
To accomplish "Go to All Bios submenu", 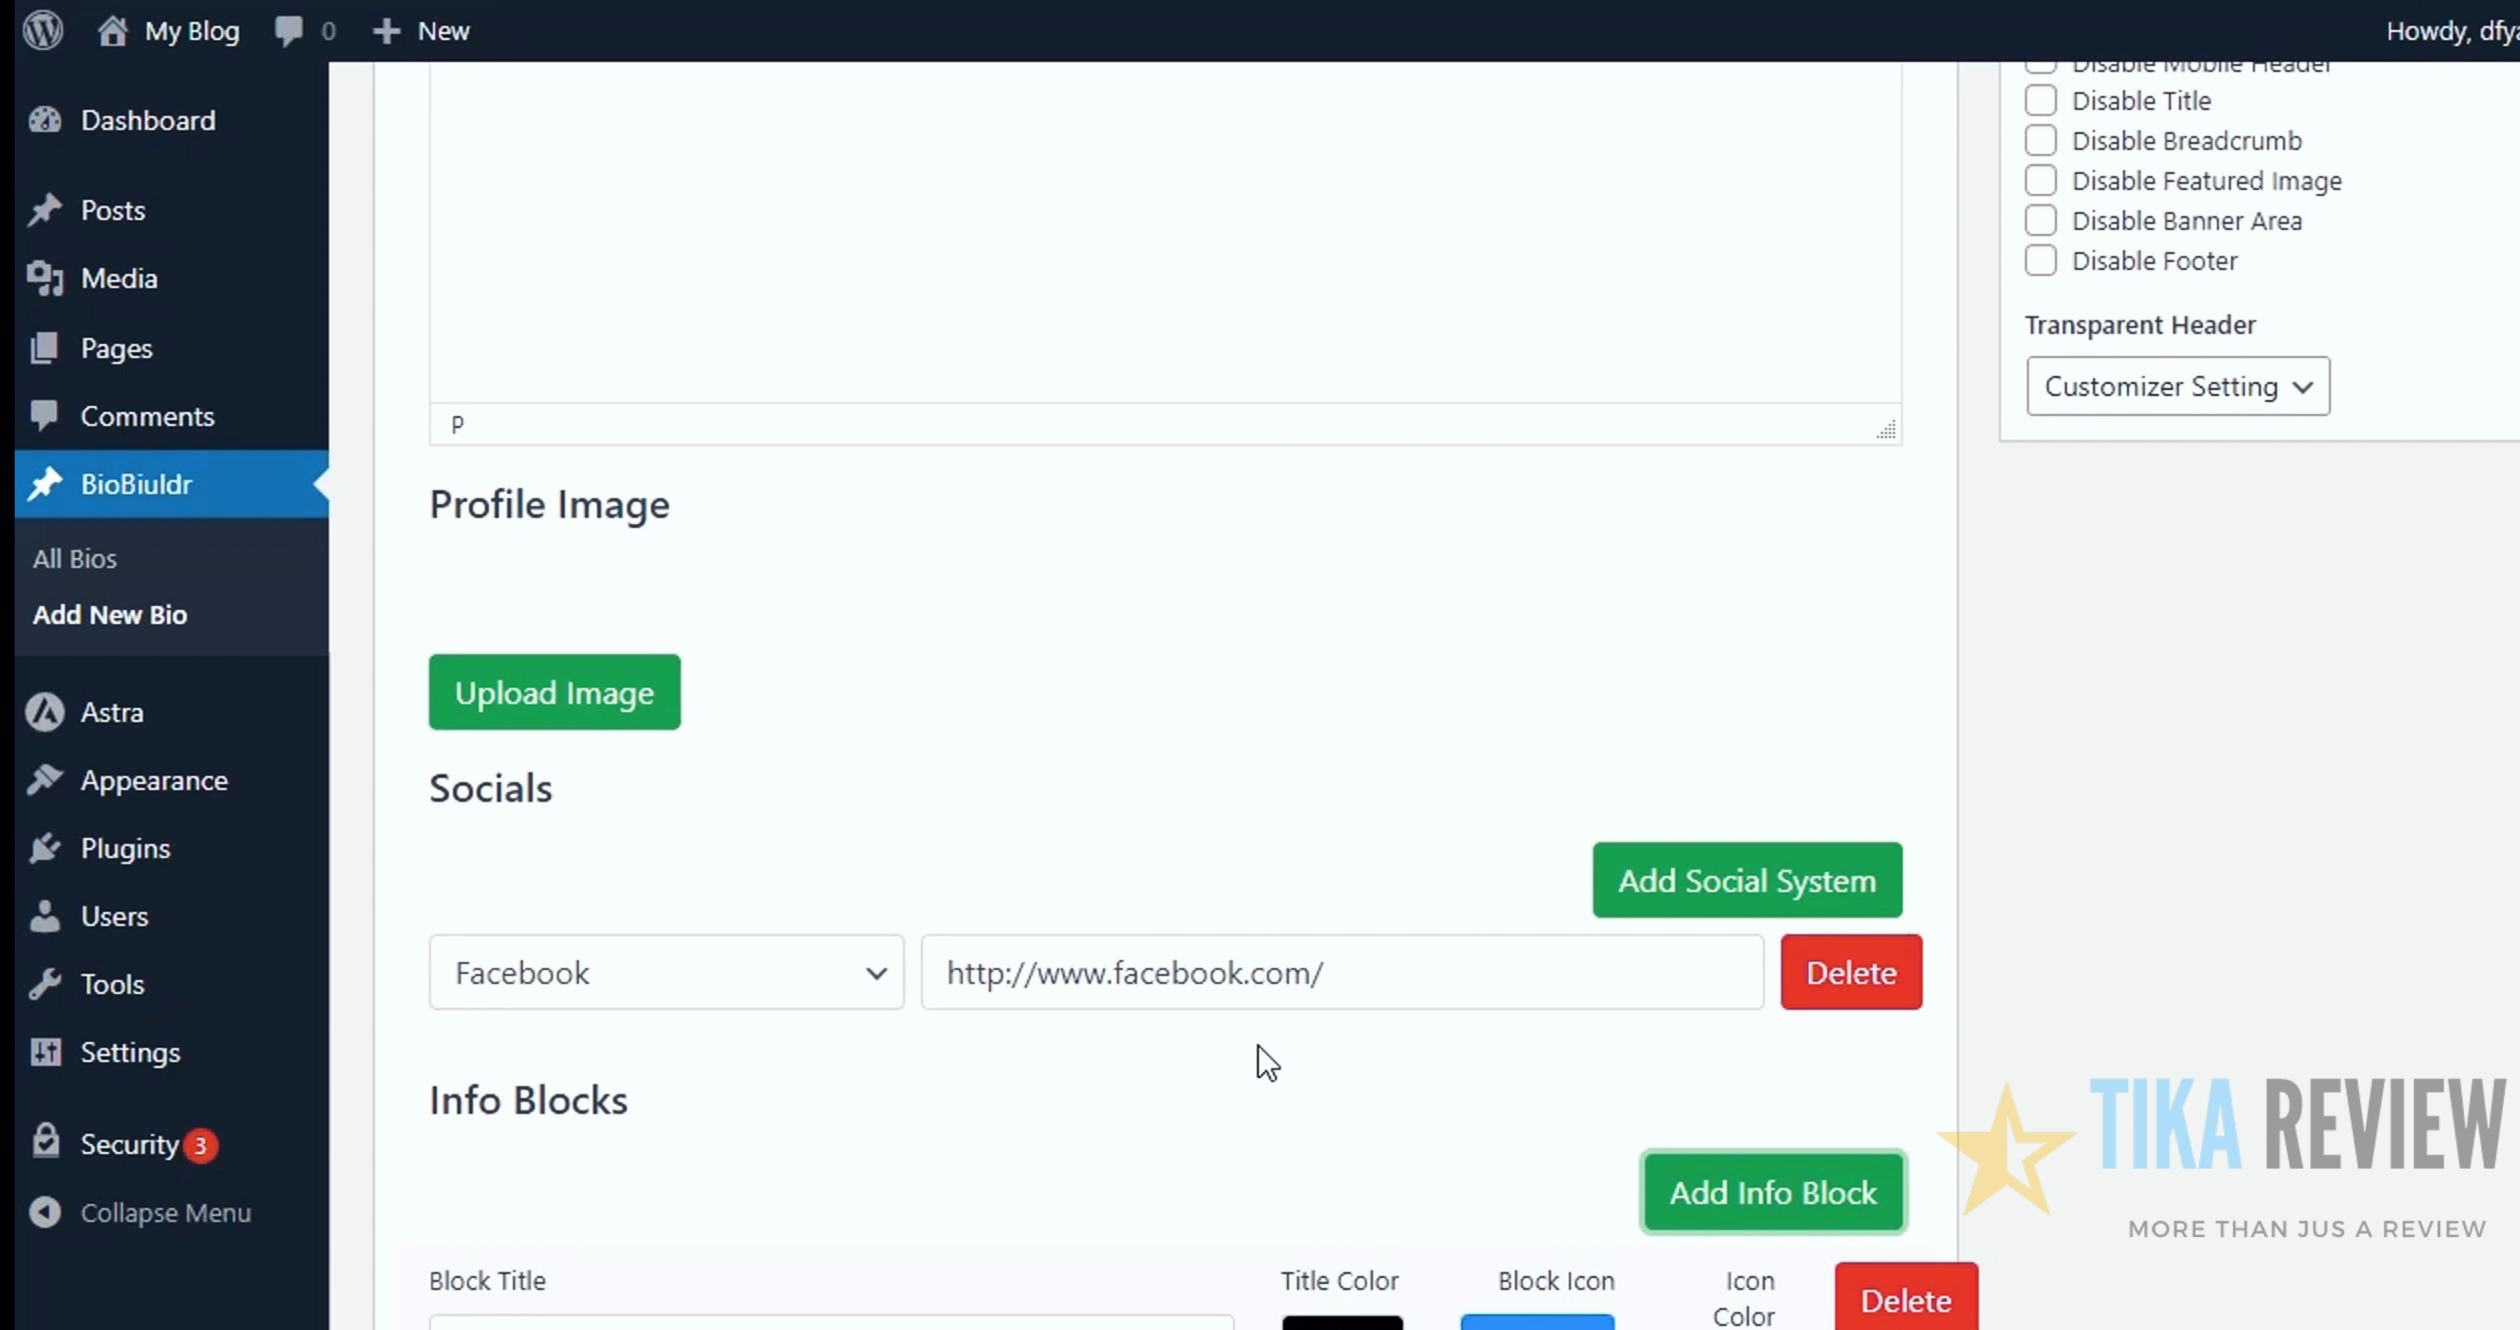I will click(x=75, y=558).
